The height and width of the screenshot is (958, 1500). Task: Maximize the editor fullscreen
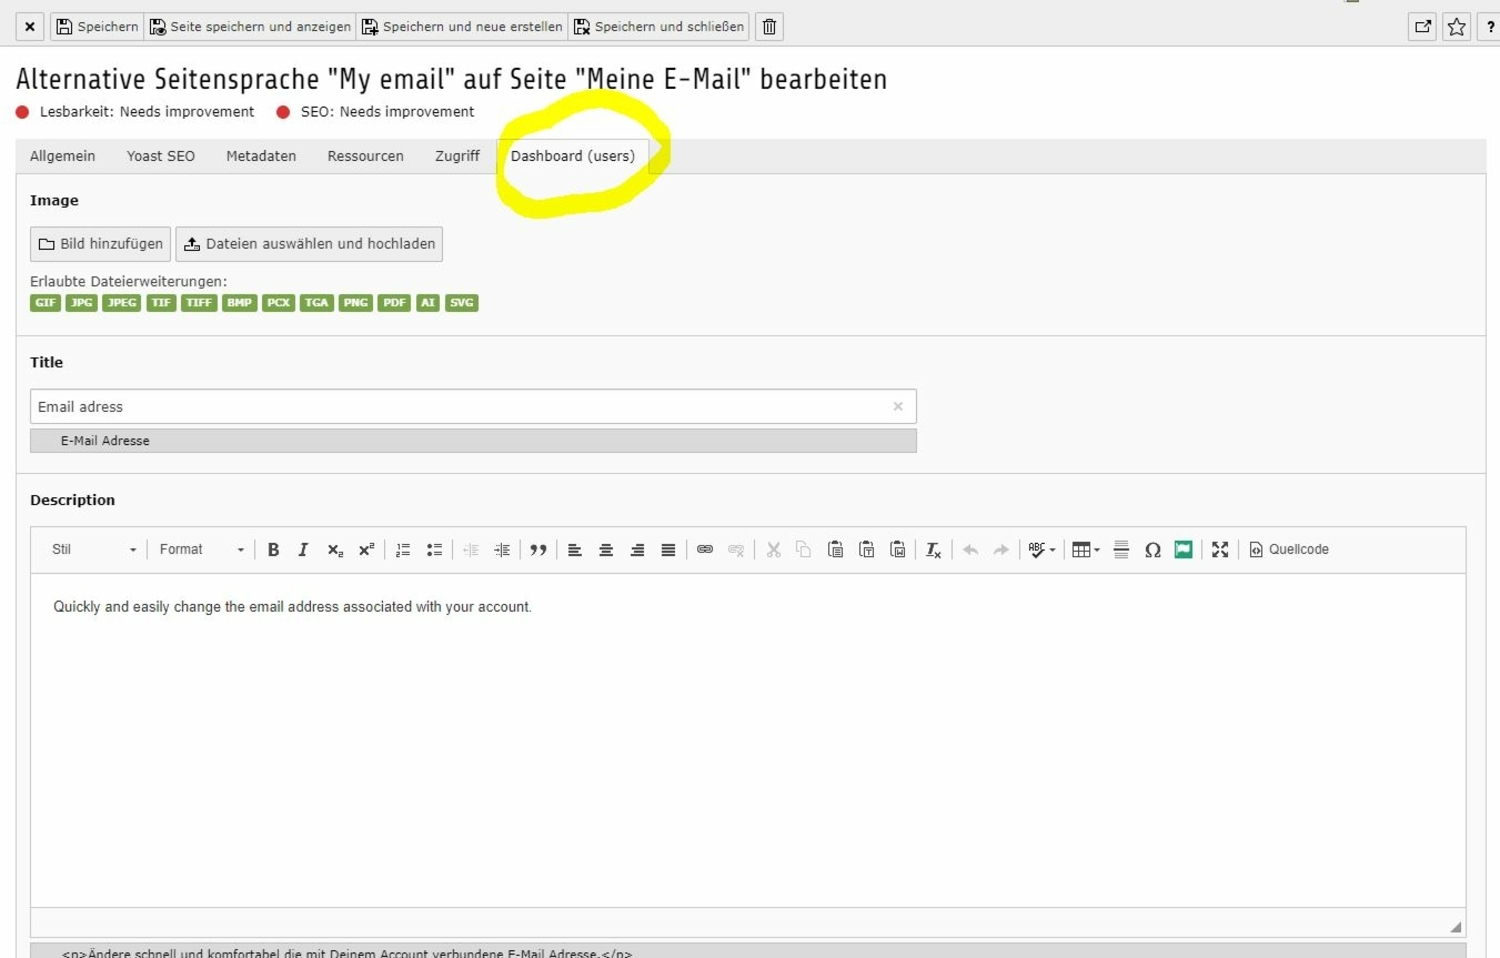click(x=1220, y=550)
